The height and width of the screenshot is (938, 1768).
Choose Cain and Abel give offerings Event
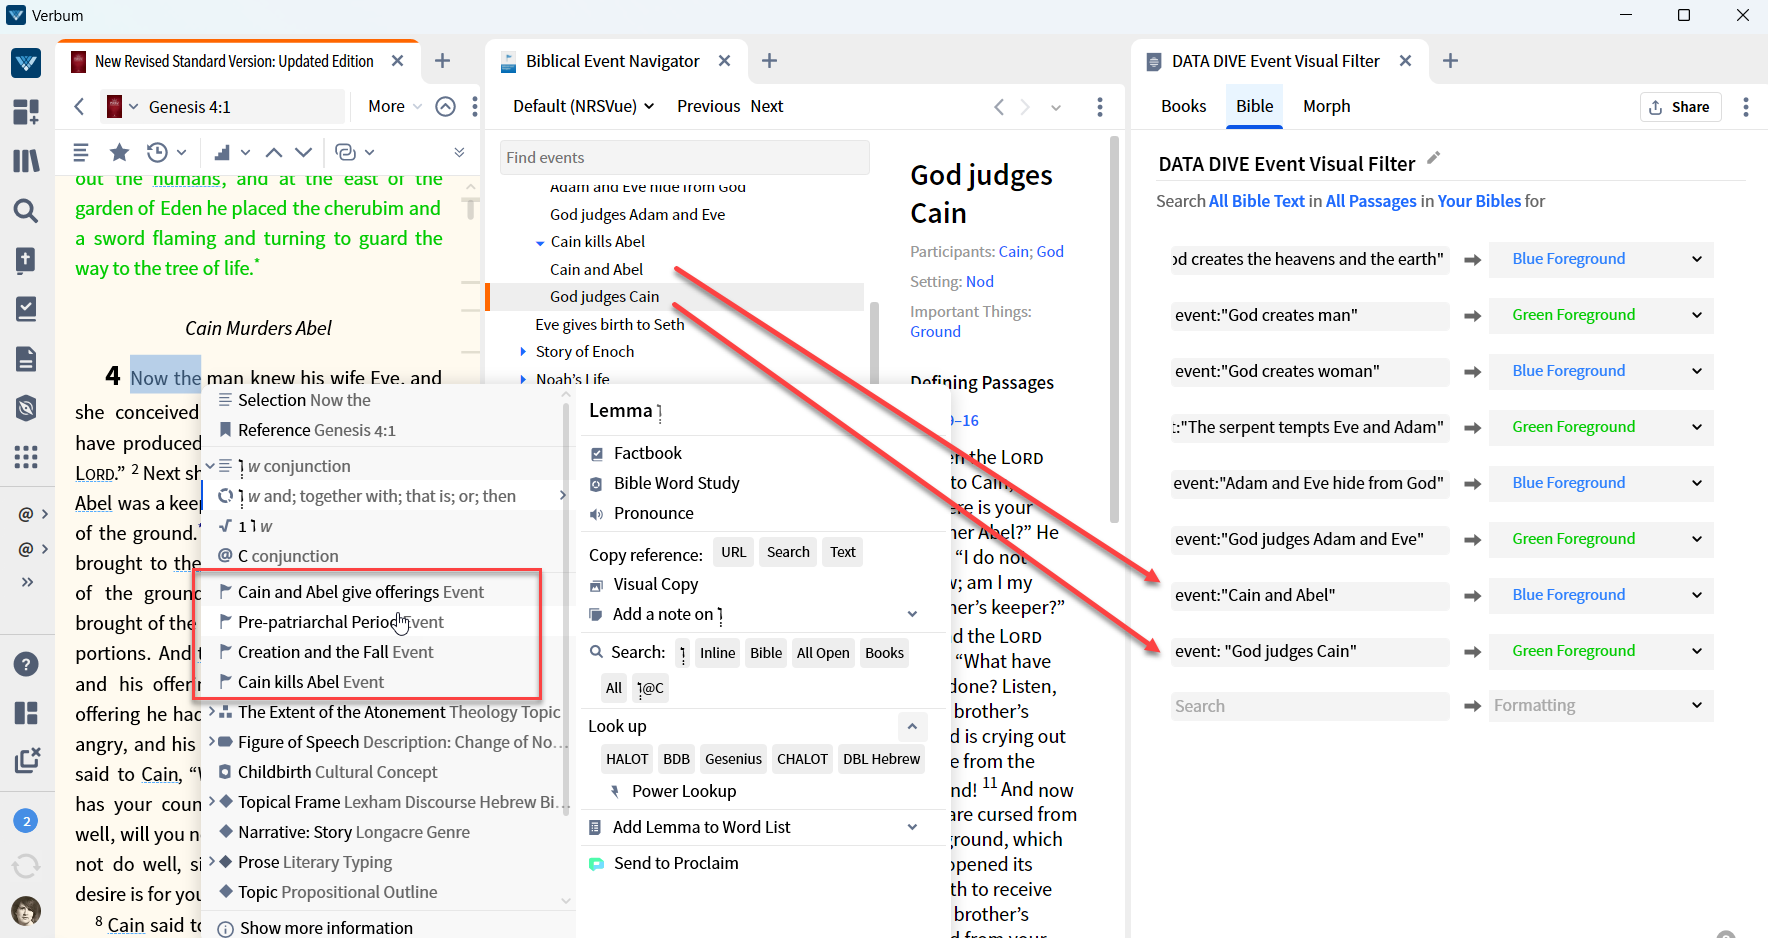360,592
